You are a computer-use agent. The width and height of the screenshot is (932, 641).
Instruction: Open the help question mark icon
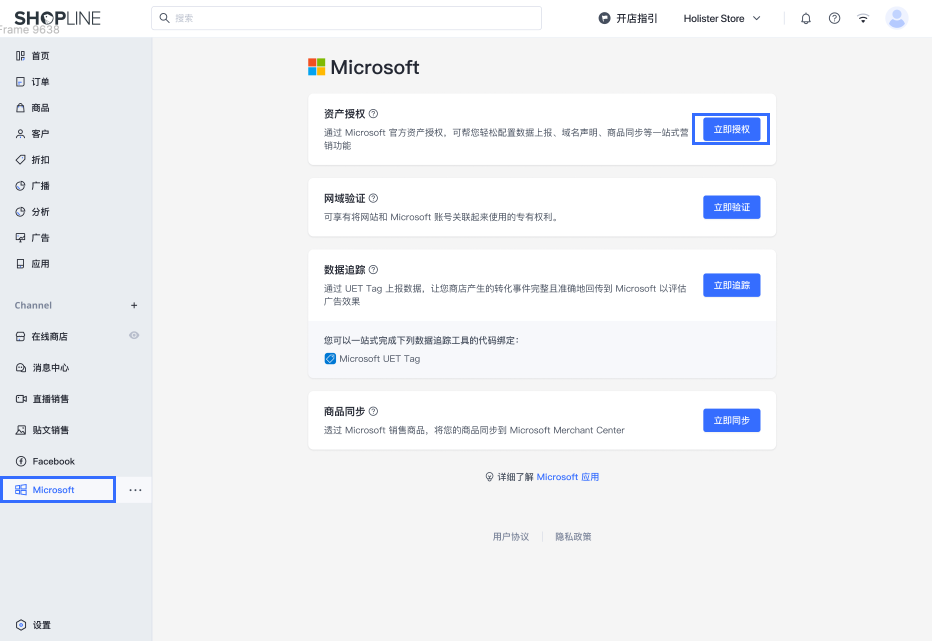point(835,18)
